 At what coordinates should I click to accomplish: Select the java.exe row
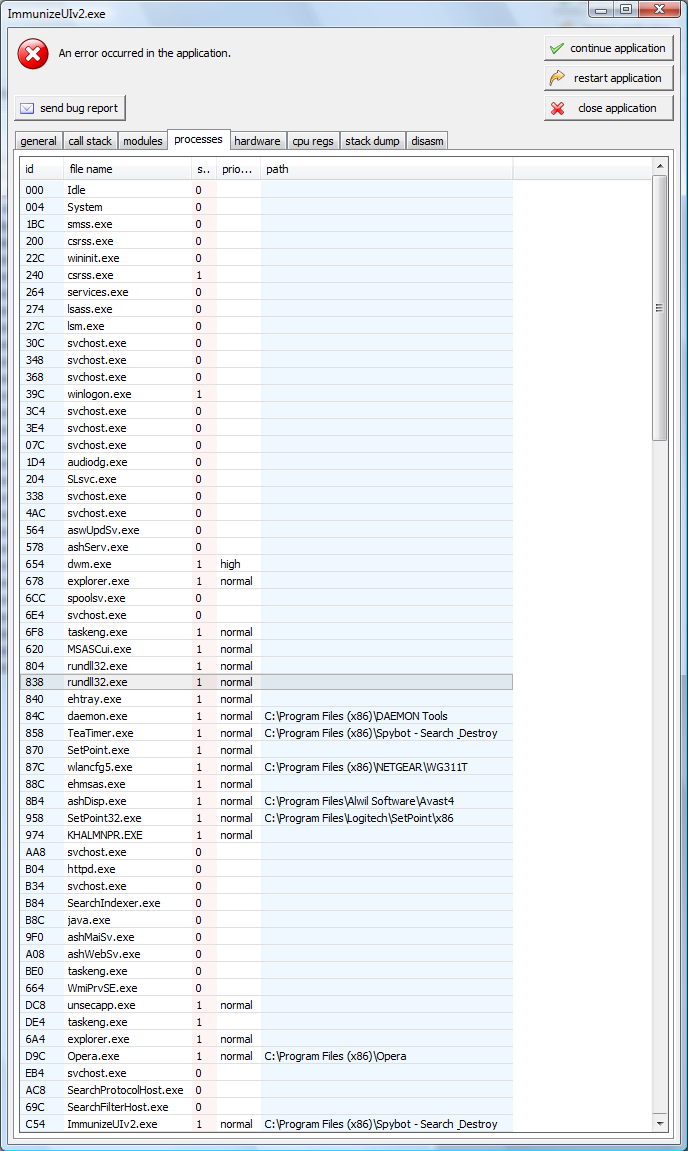click(267, 920)
